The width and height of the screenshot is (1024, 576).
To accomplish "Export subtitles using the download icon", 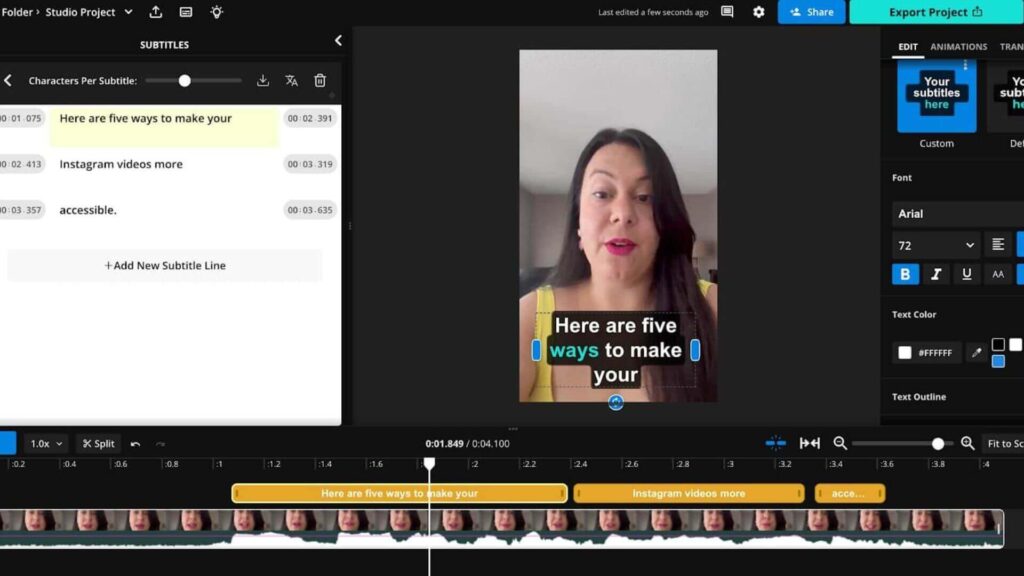I will [262, 81].
